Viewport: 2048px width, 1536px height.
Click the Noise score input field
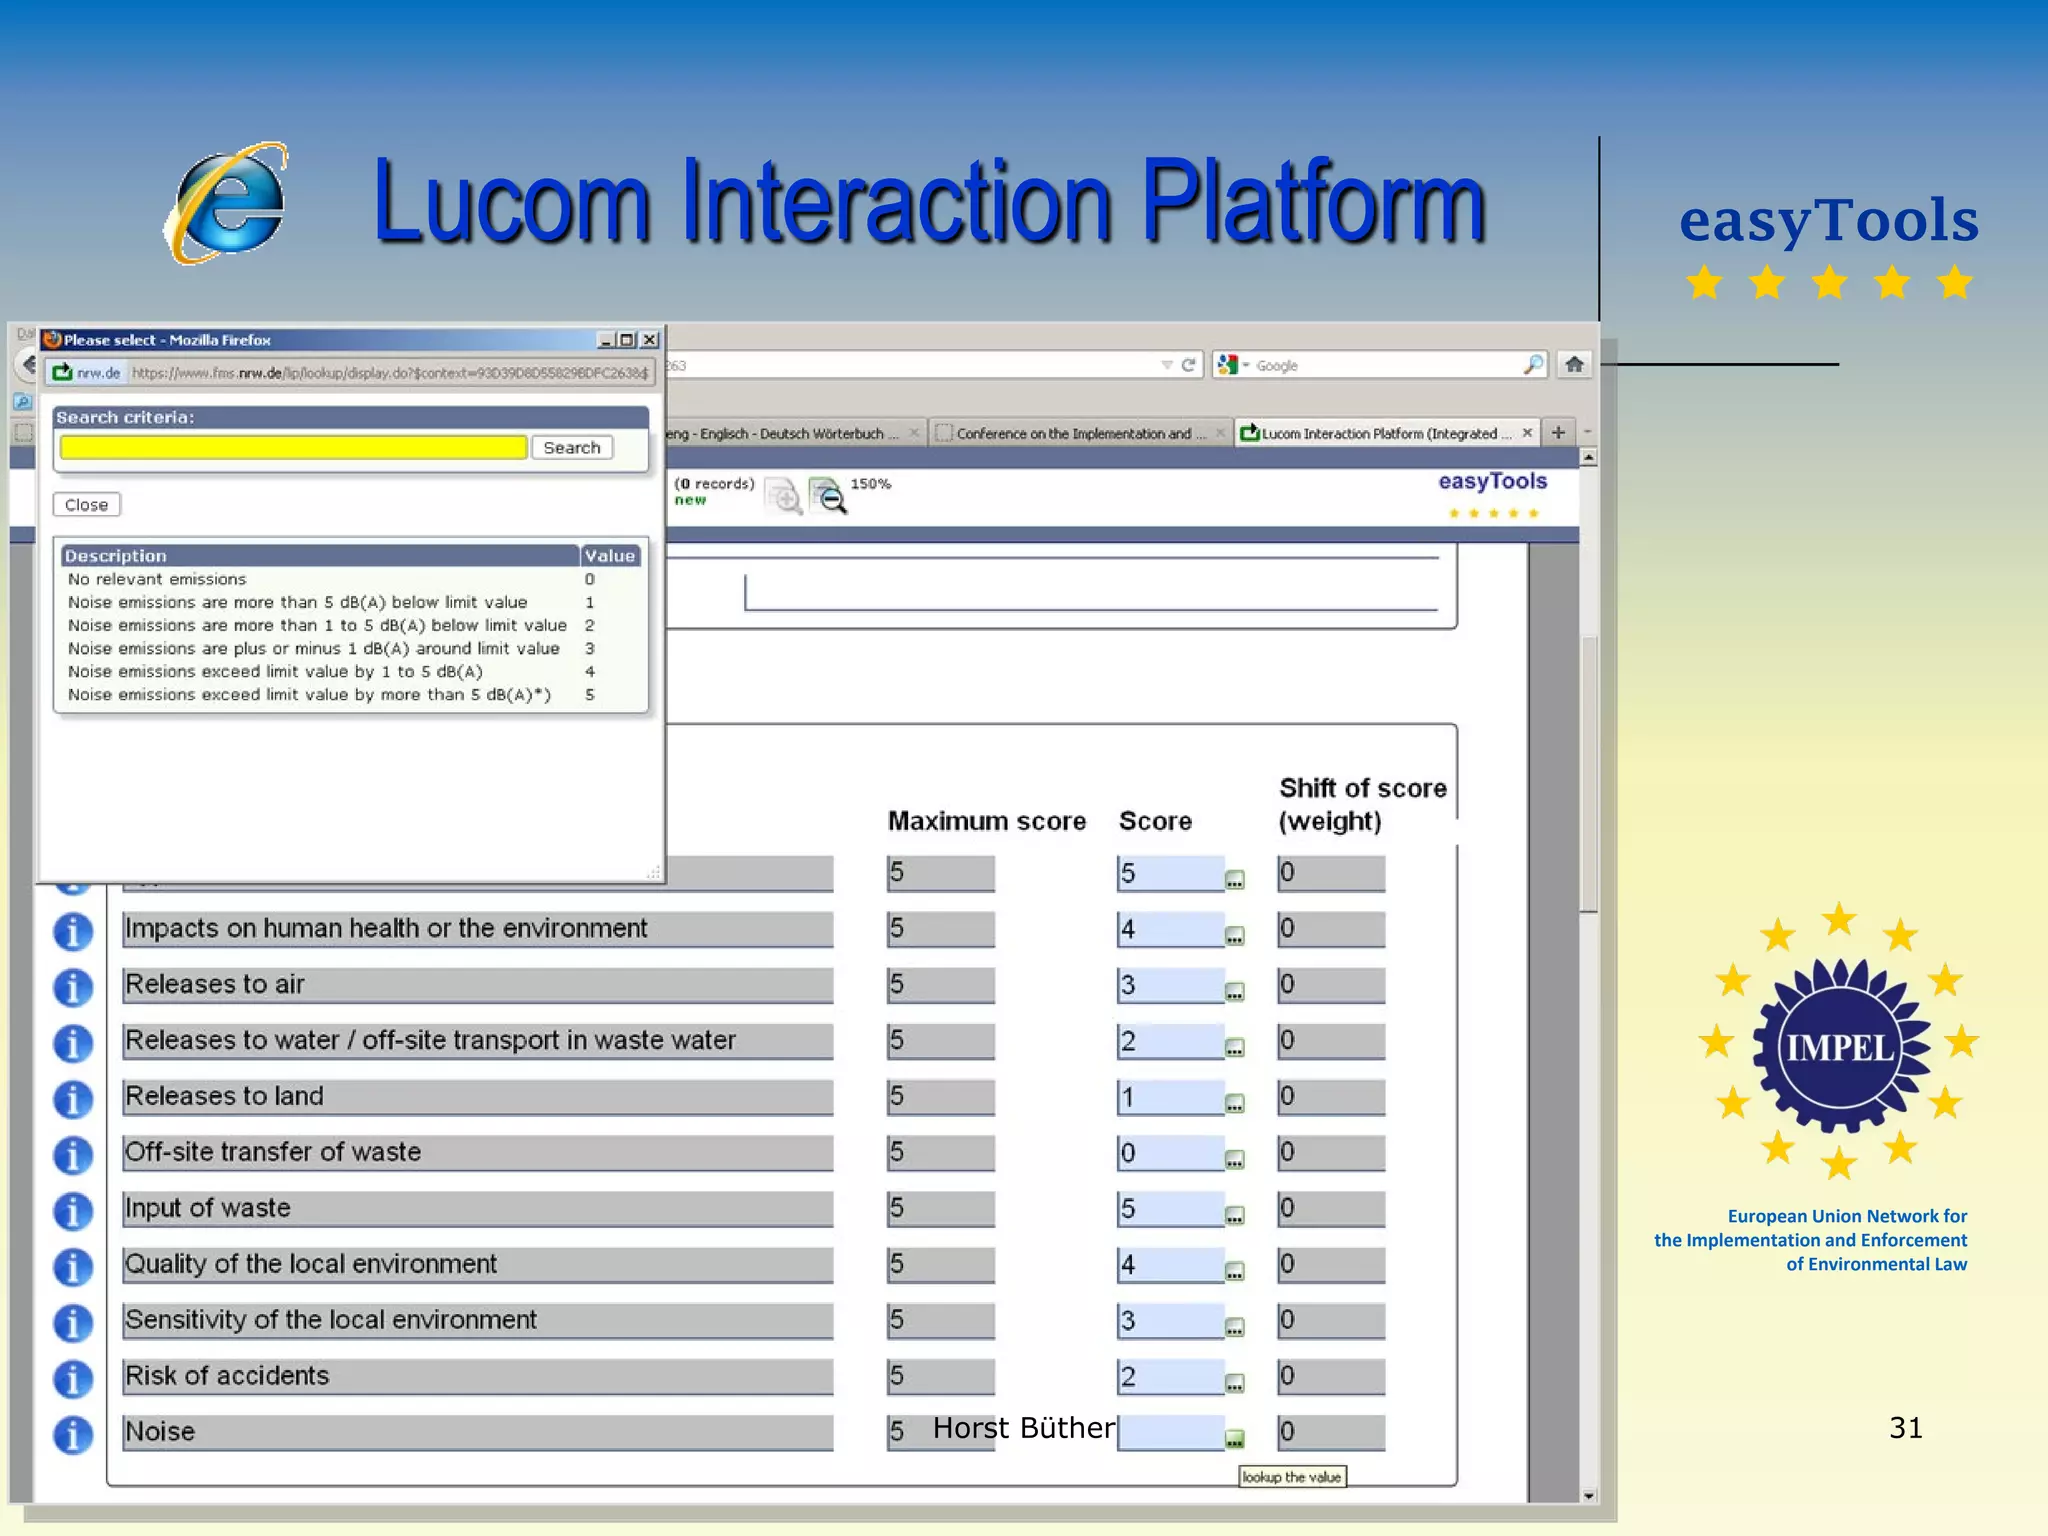[1171, 1432]
